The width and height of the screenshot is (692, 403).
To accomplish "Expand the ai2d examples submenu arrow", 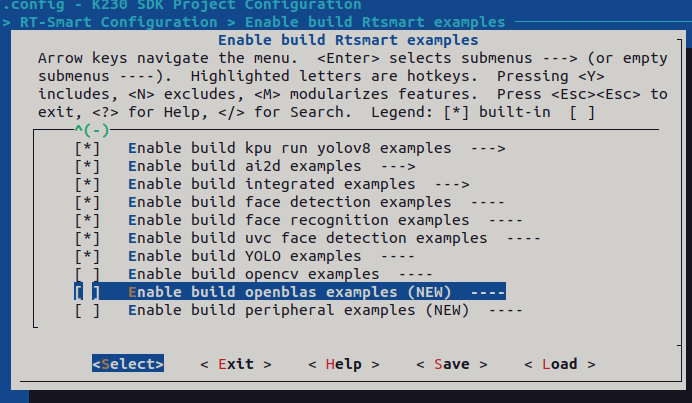I will click(x=397, y=166).
